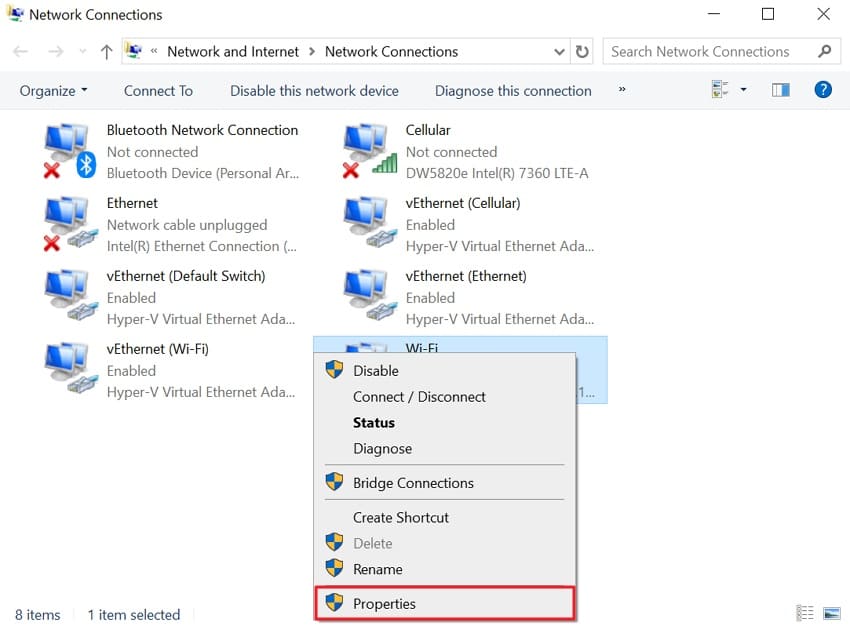This screenshot has width=850, height=626.
Task: Switch to details view in status bar
Action: [x=805, y=613]
